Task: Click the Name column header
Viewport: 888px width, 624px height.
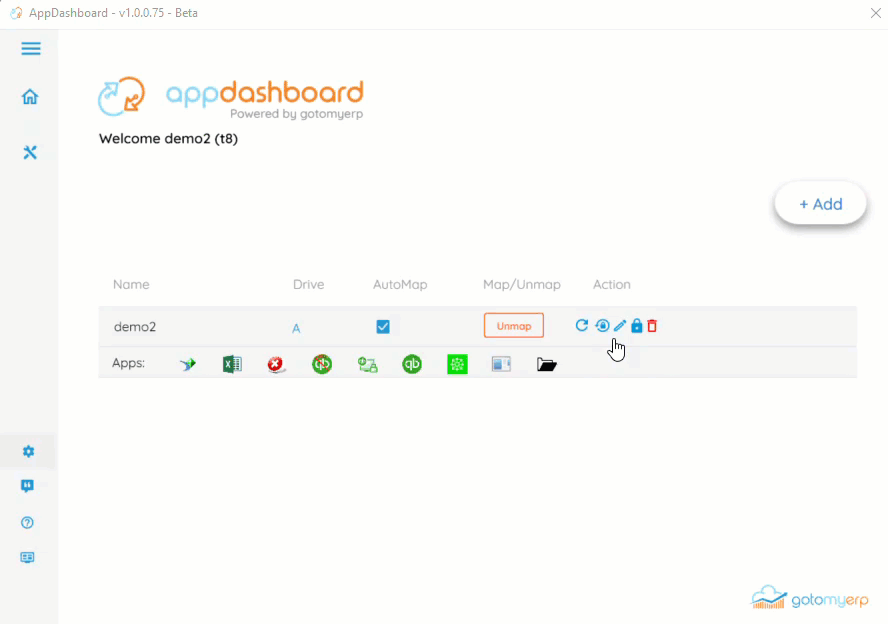Action: click(131, 284)
